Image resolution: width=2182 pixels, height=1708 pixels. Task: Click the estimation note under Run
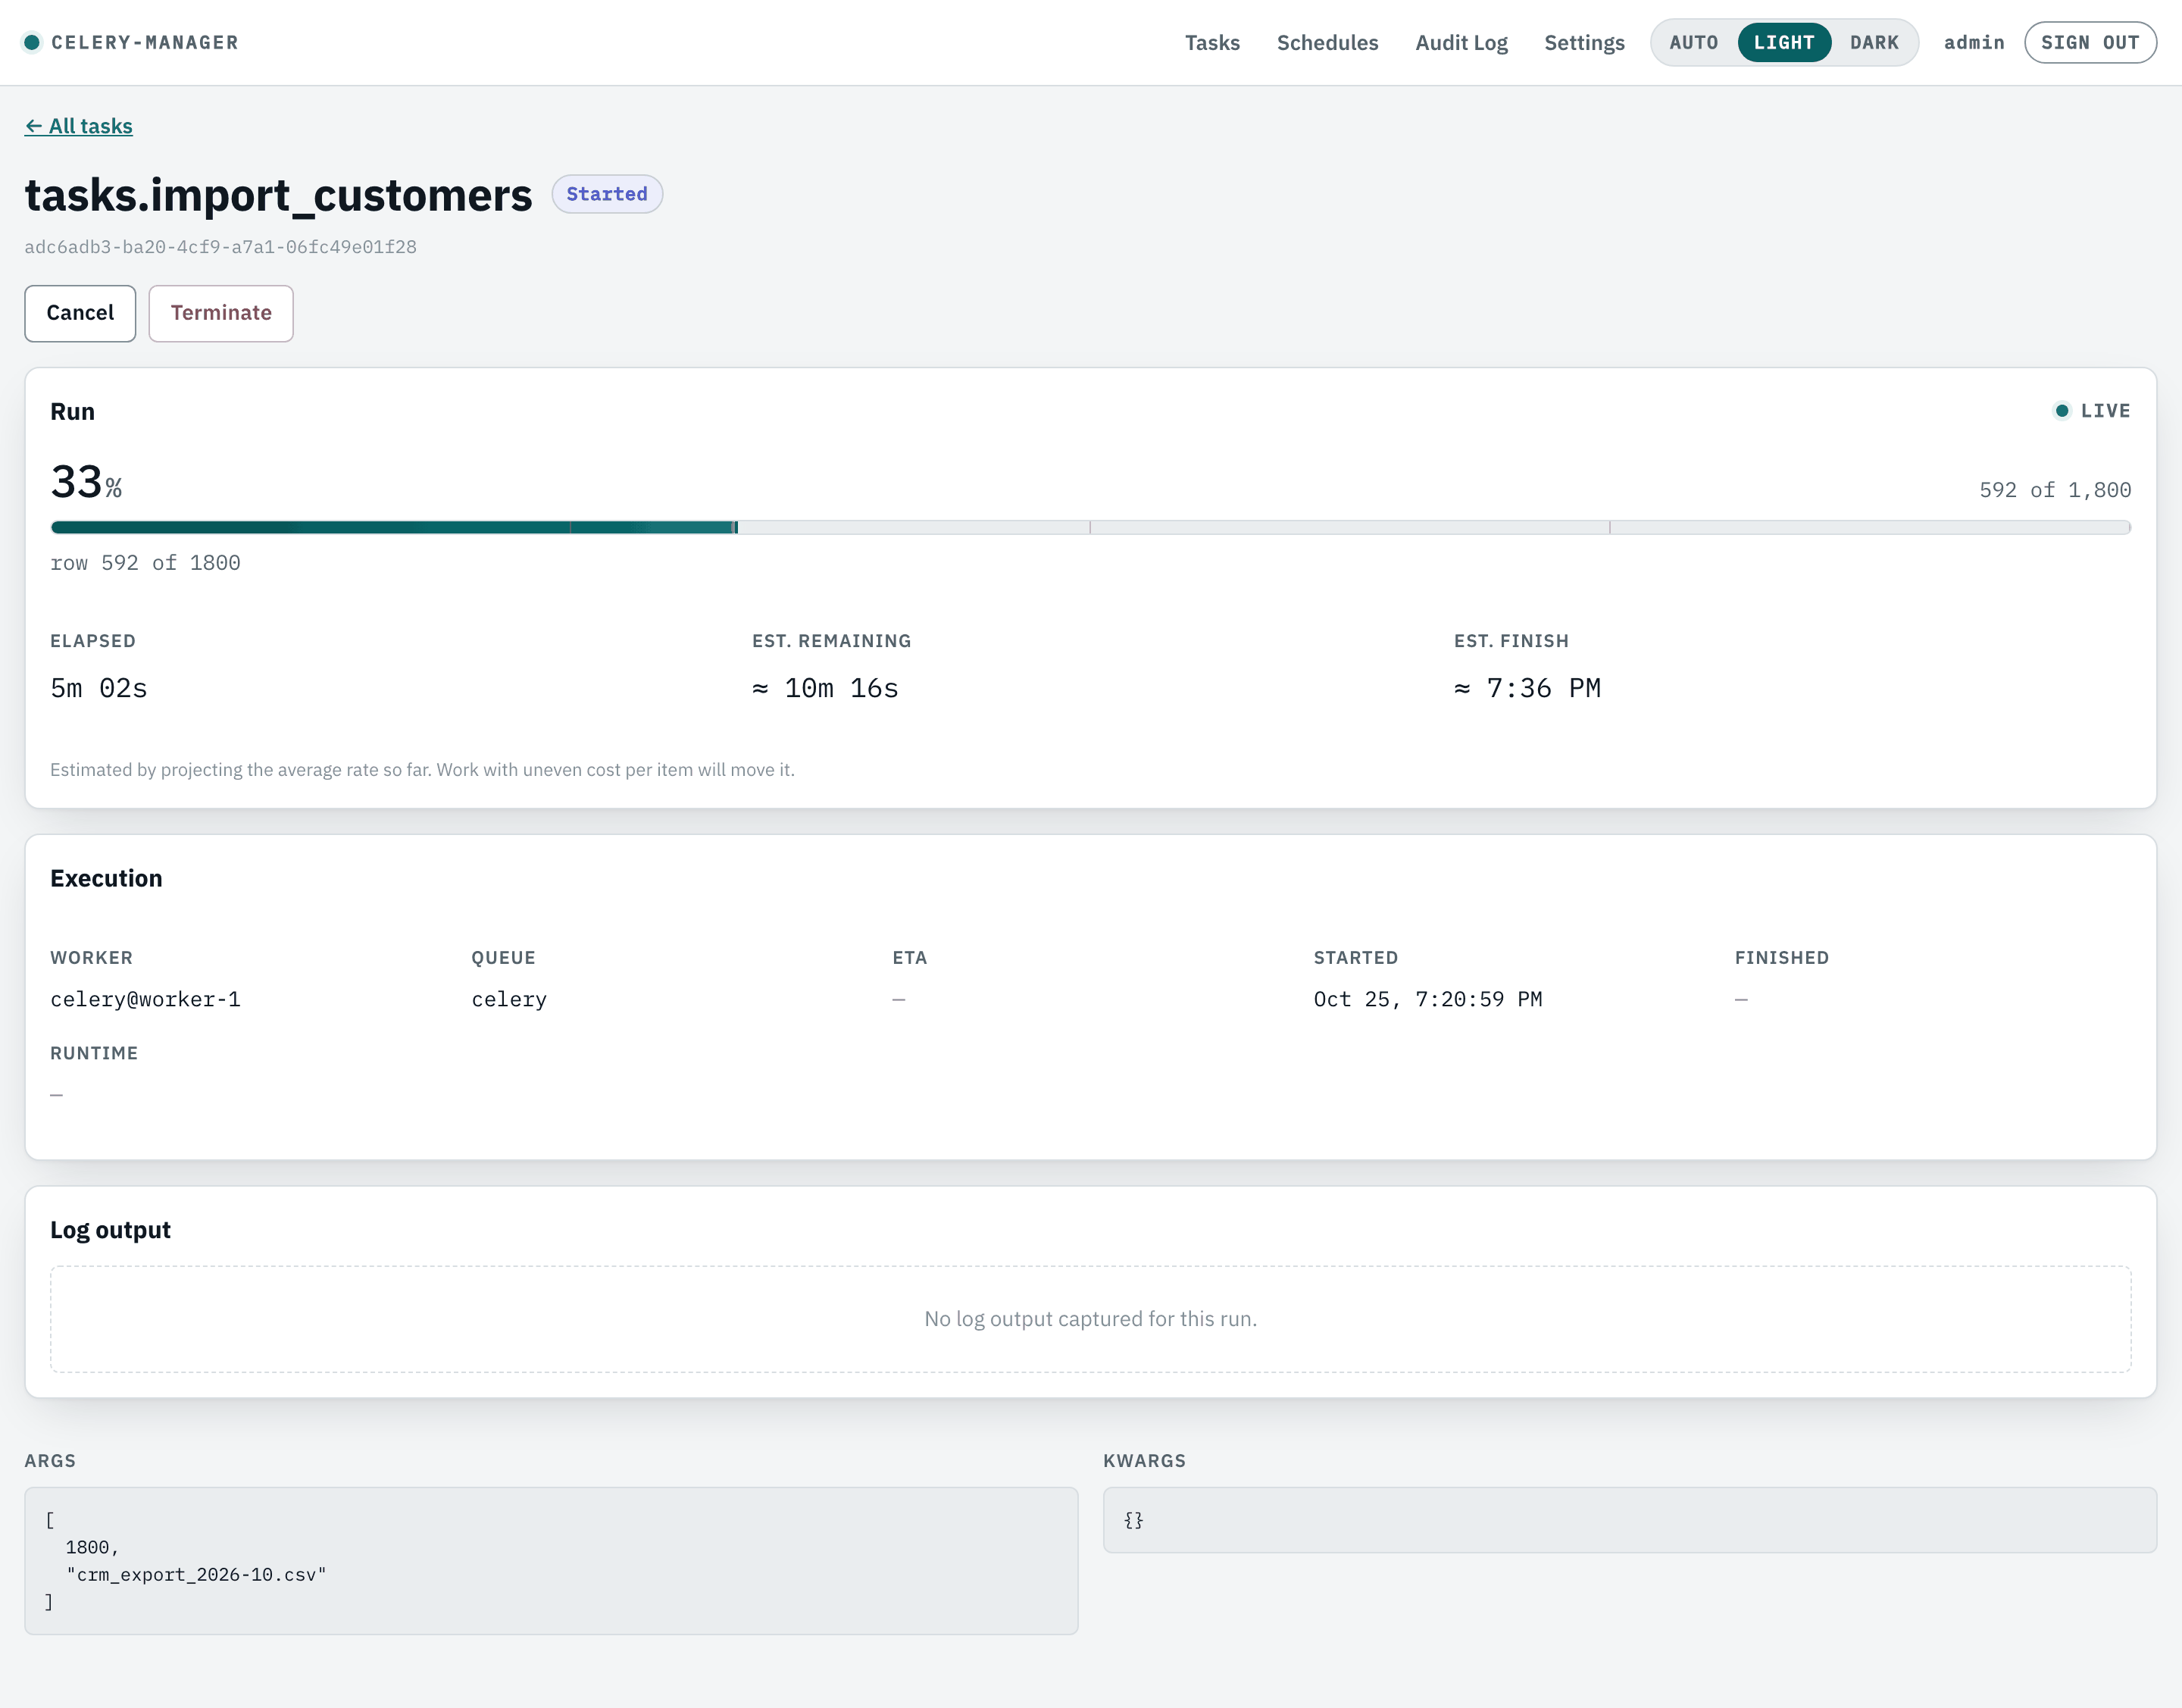pos(422,770)
